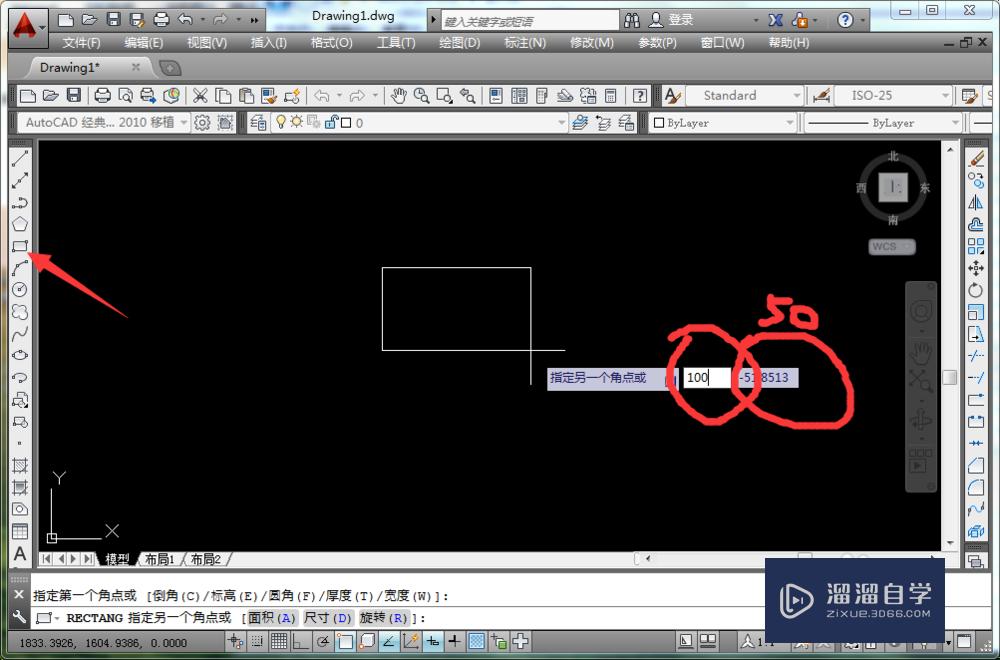Screen dimensions: 1000x660
Task: Click the layer color square next to layer 0
Action: pos(346,123)
